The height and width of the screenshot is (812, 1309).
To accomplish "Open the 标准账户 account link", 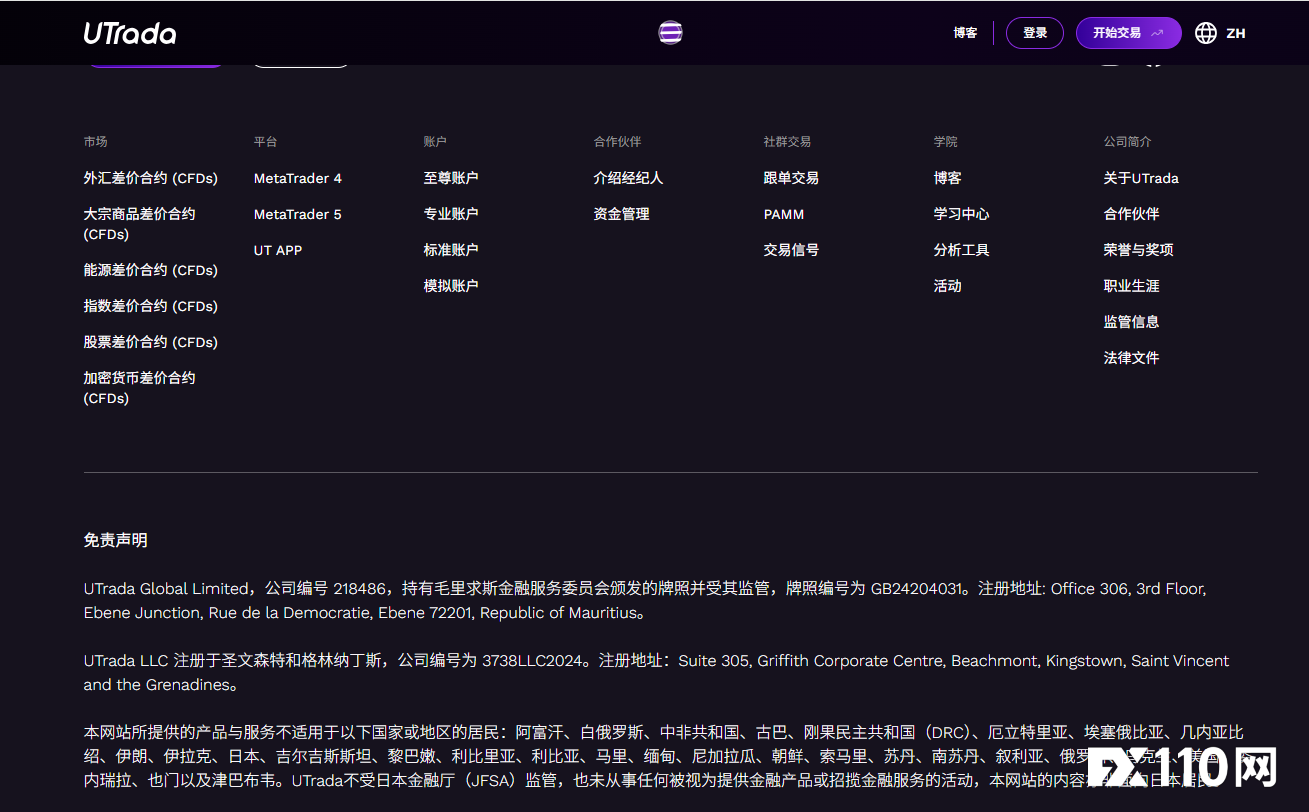I will pos(451,250).
